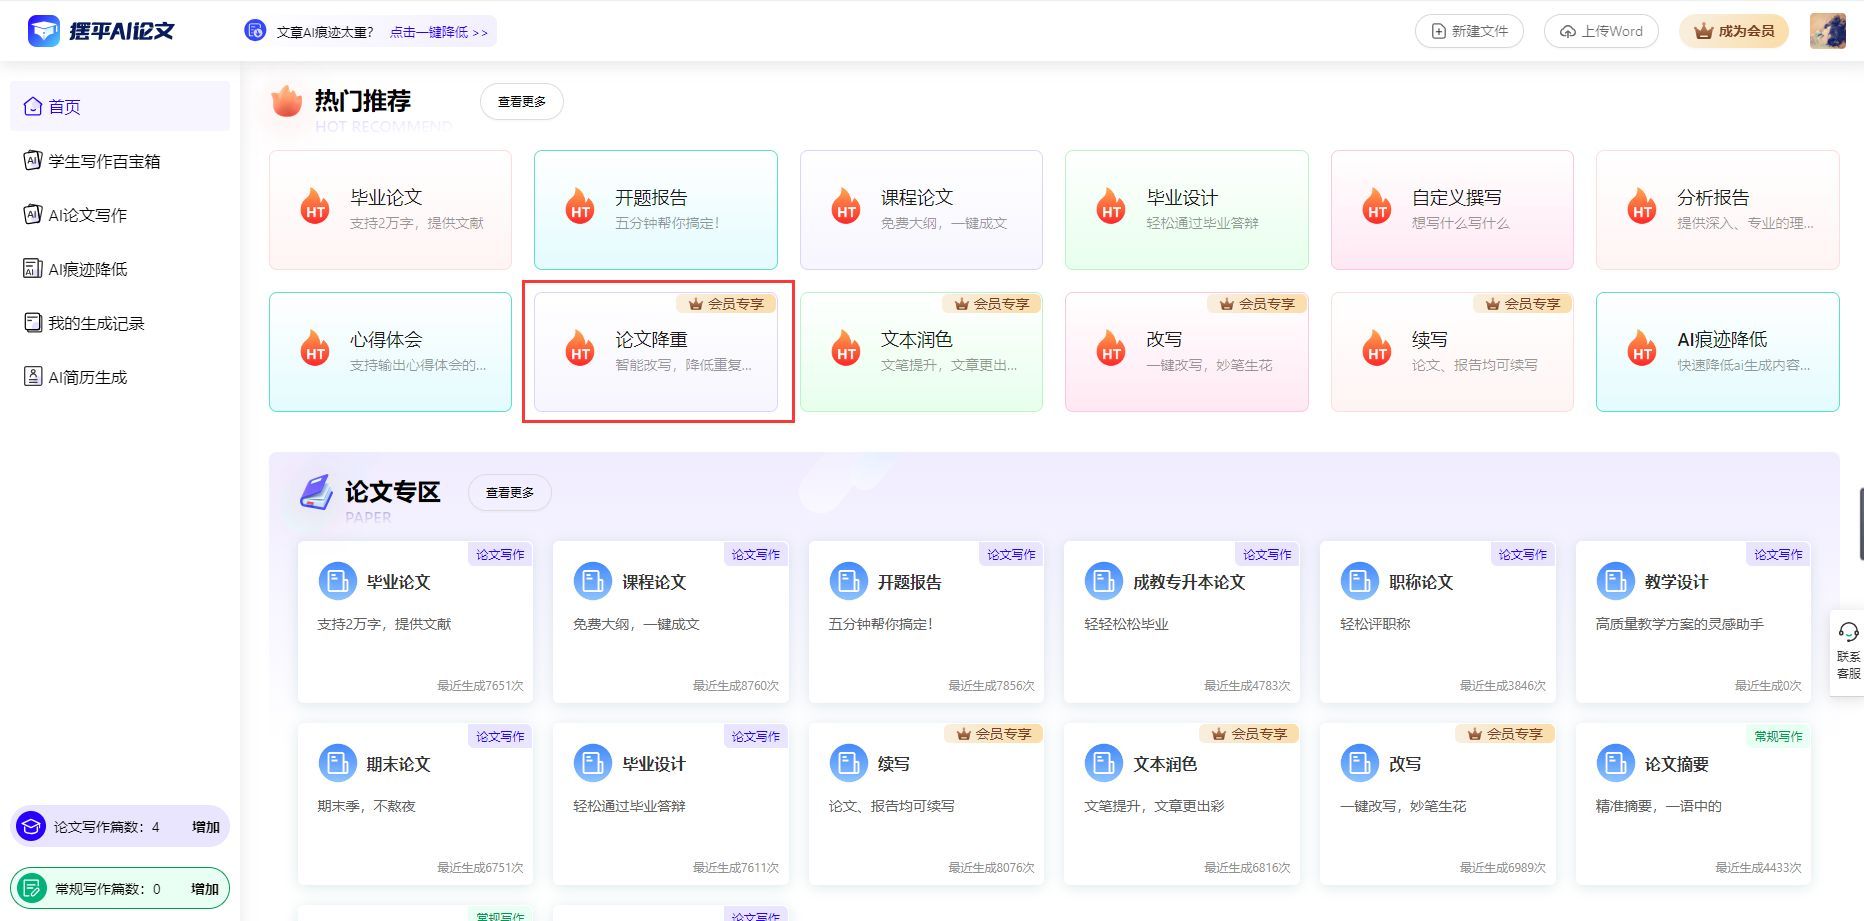Click the 摆平AI论文 logo
Image resolution: width=1864 pixels, height=921 pixels.
pos(101,31)
